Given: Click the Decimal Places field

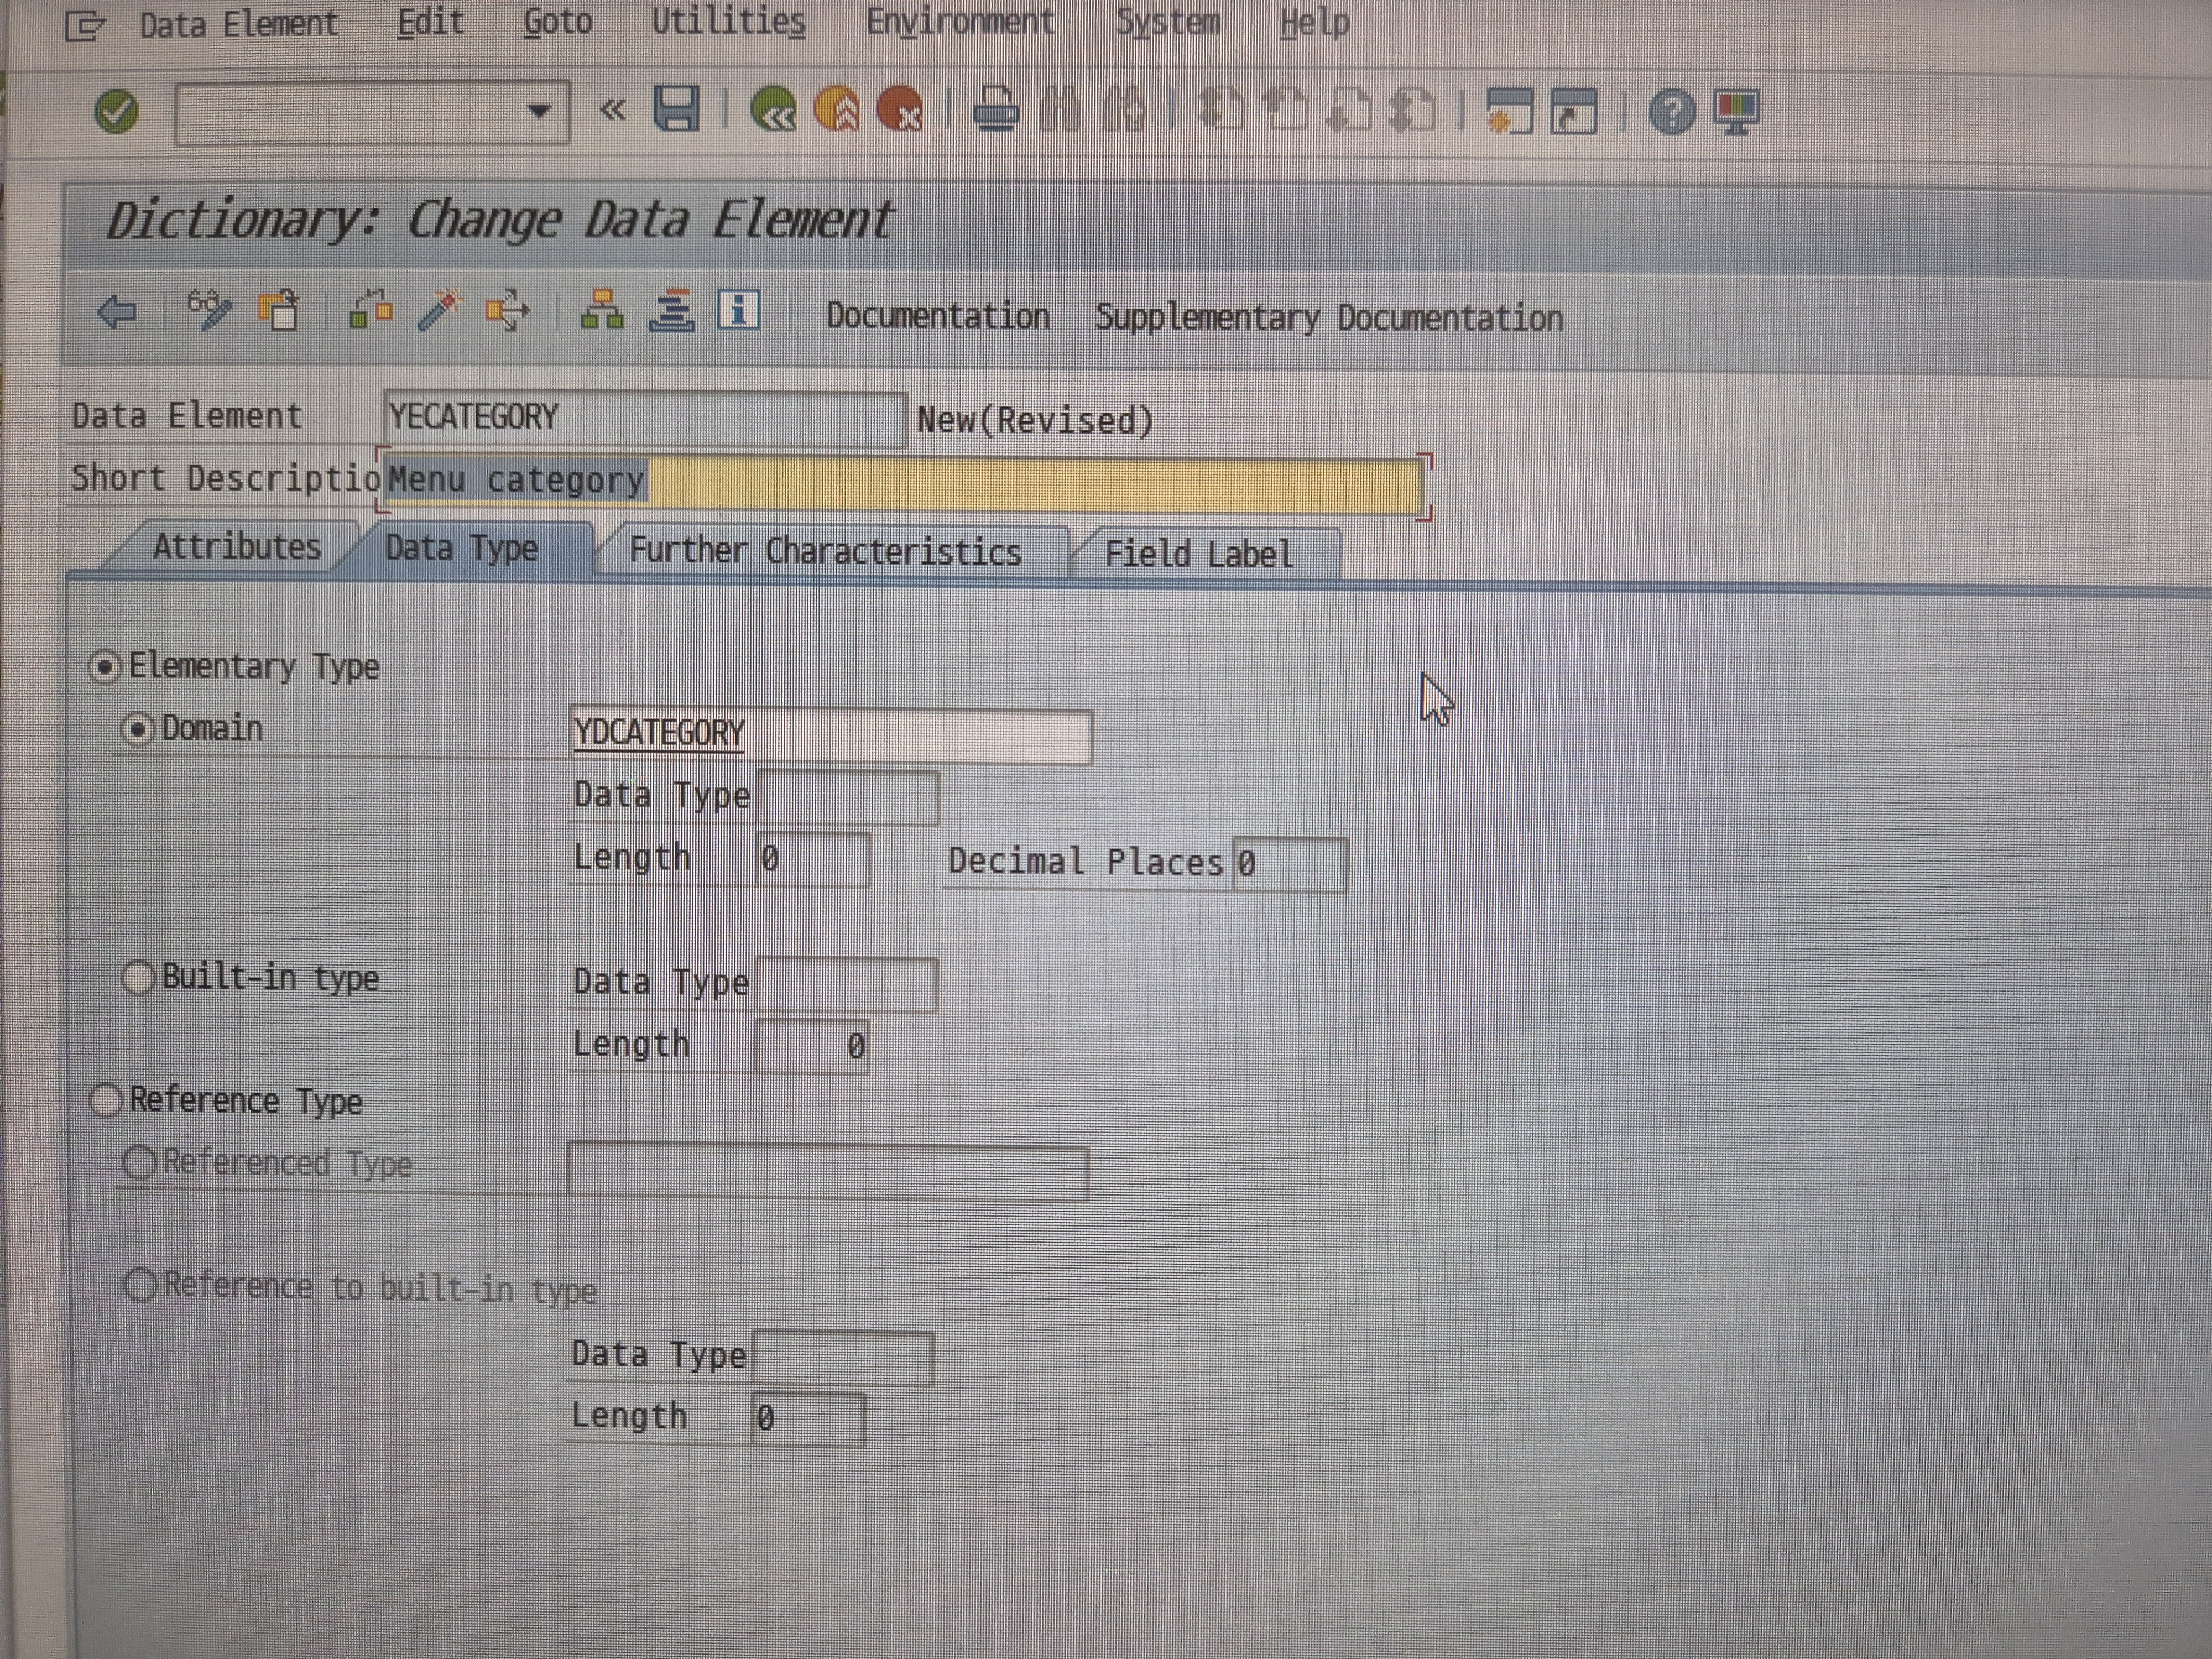Looking at the screenshot, I should 1290,864.
